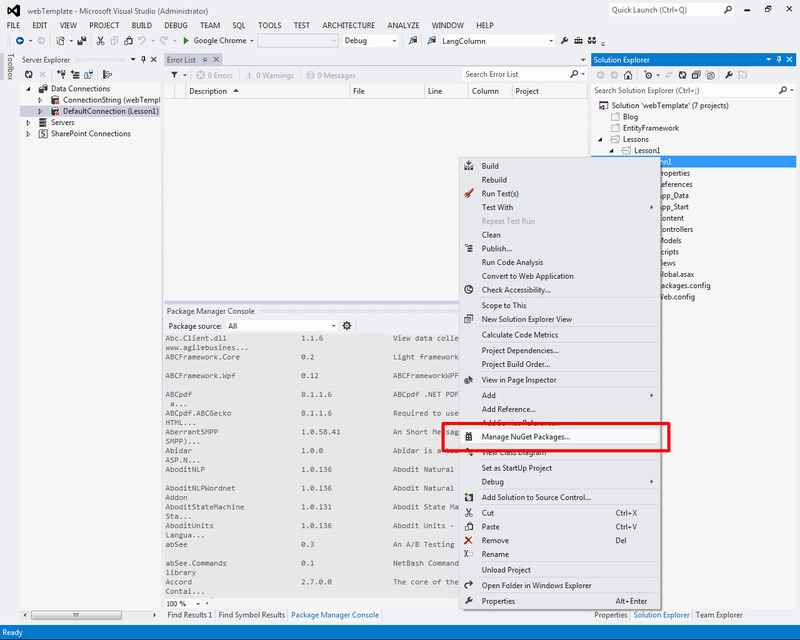
Task: Select the EntityFramework project
Action: tap(651, 128)
